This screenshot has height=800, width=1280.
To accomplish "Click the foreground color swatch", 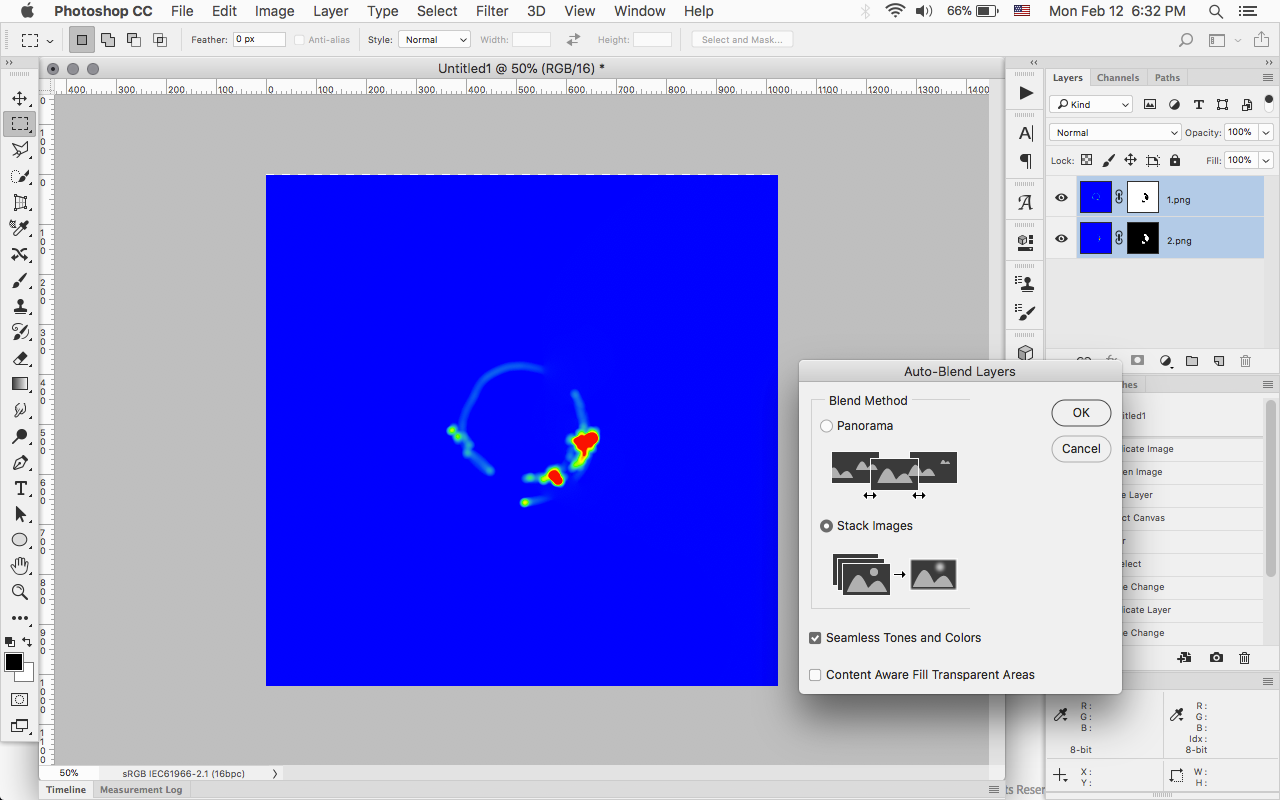I will click(14, 662).
